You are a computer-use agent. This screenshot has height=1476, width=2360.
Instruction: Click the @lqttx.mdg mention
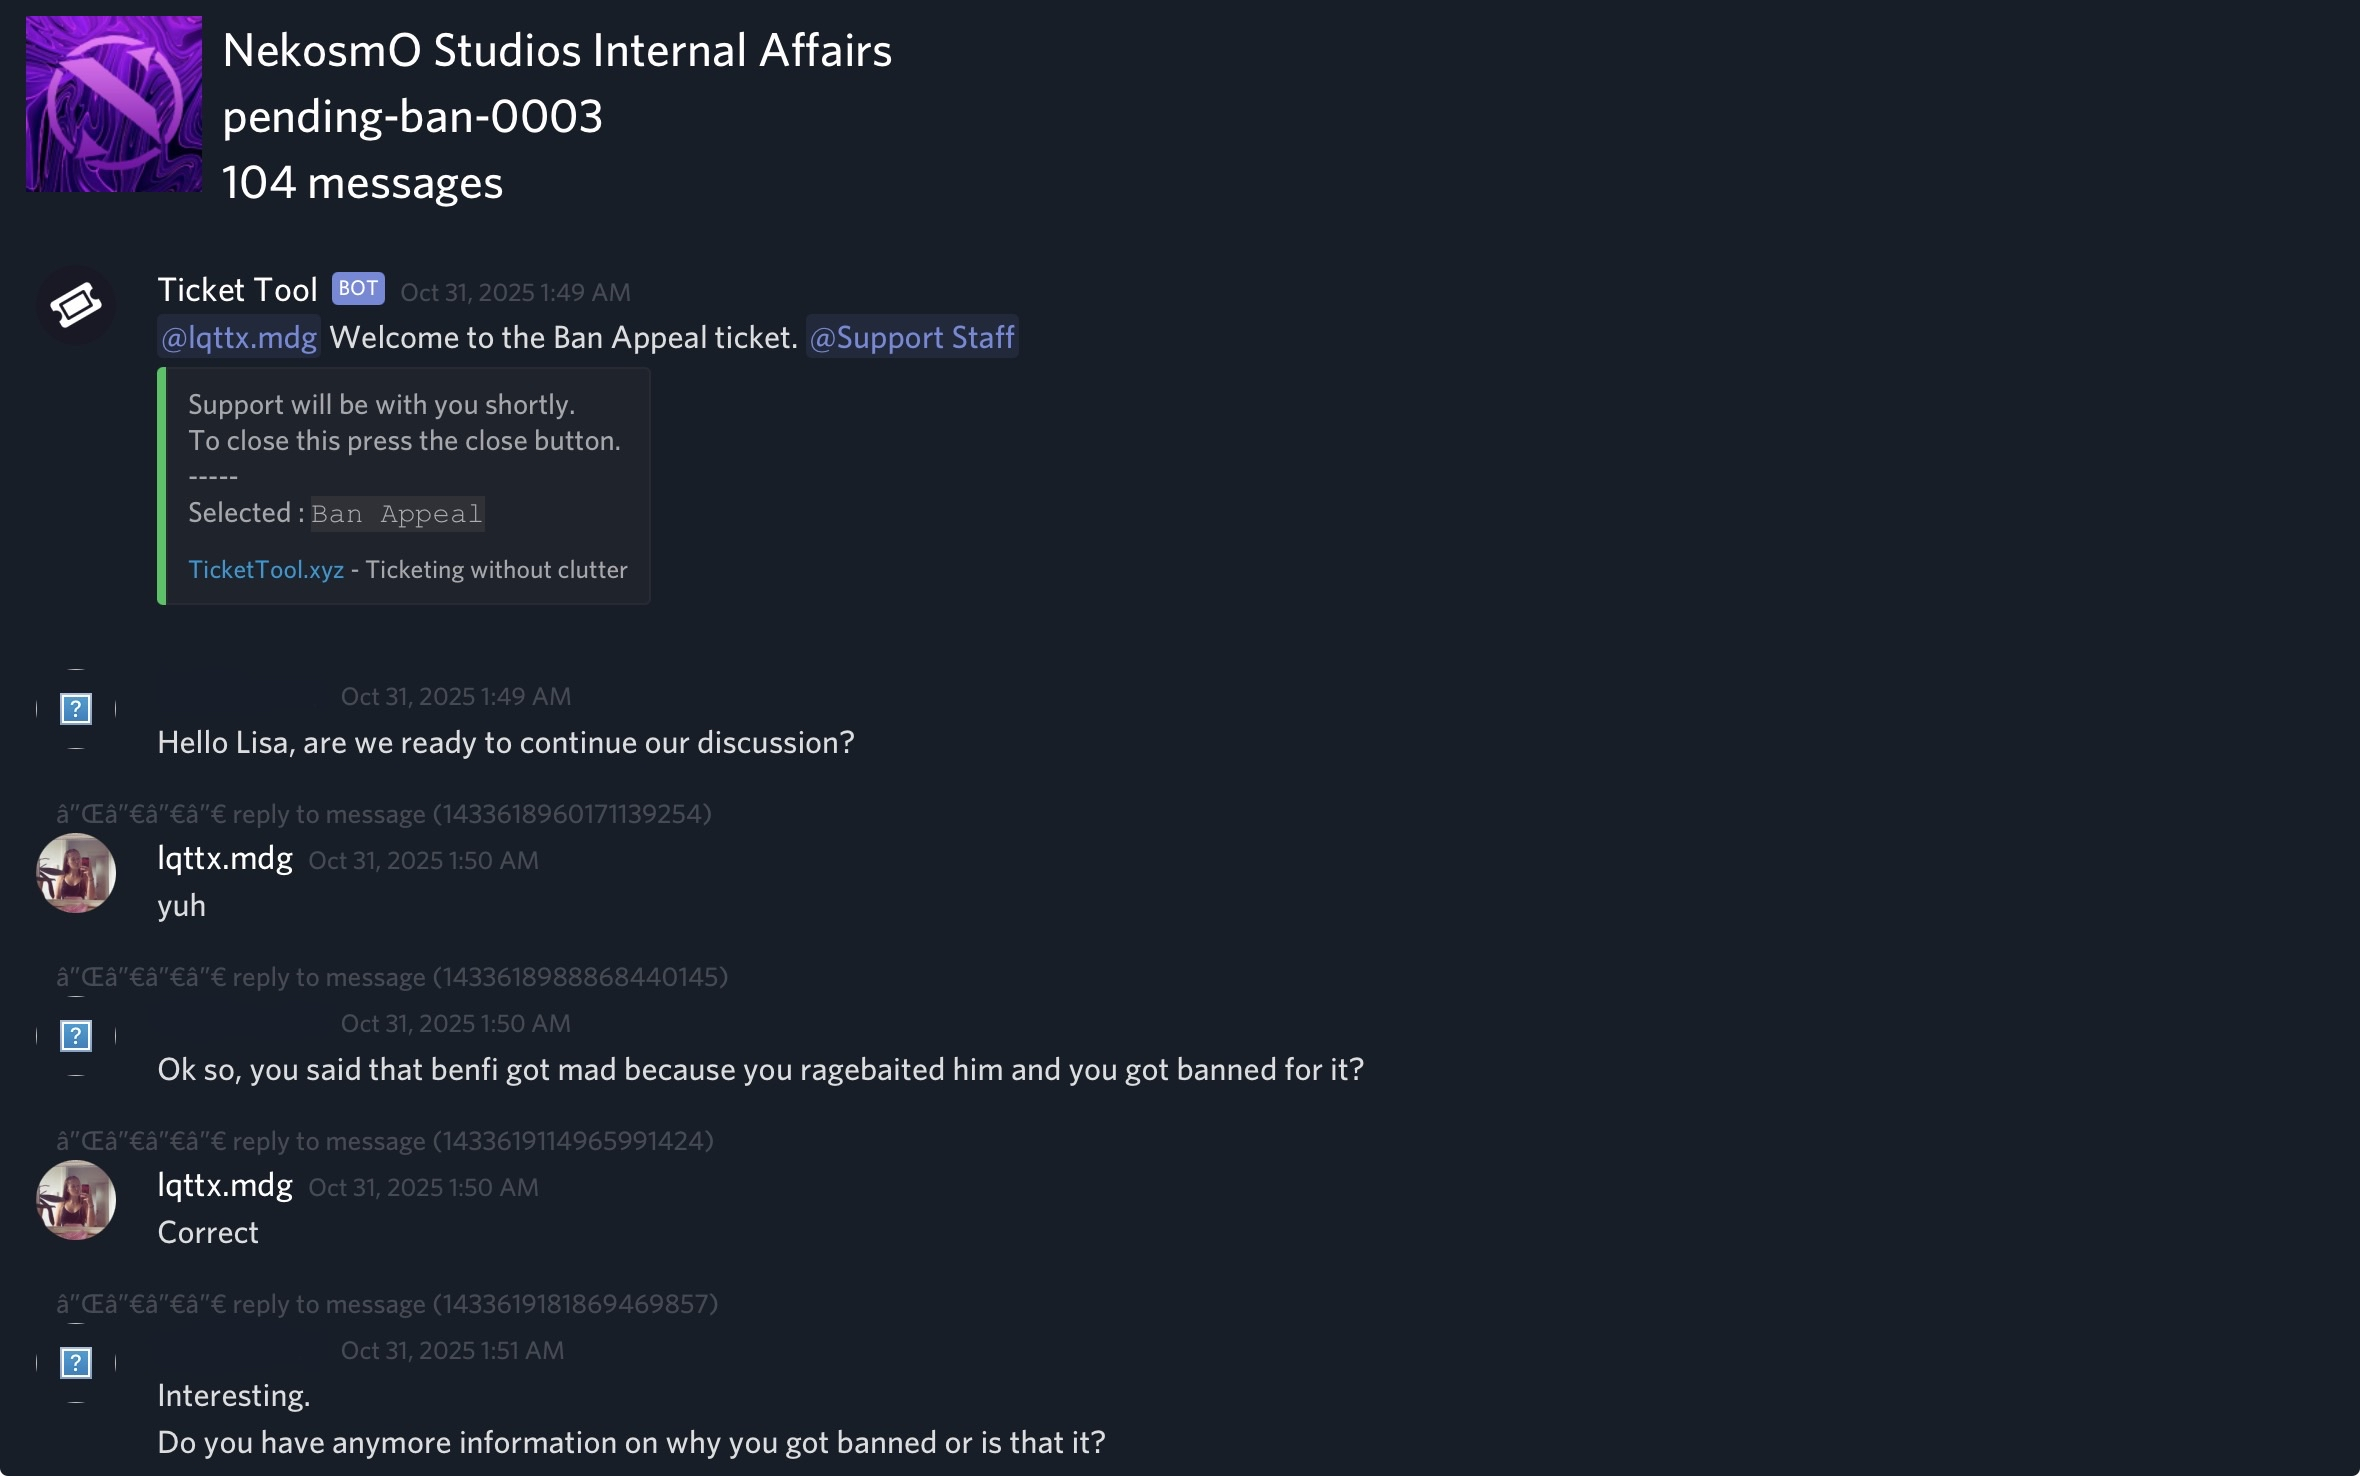click(239, 338)
